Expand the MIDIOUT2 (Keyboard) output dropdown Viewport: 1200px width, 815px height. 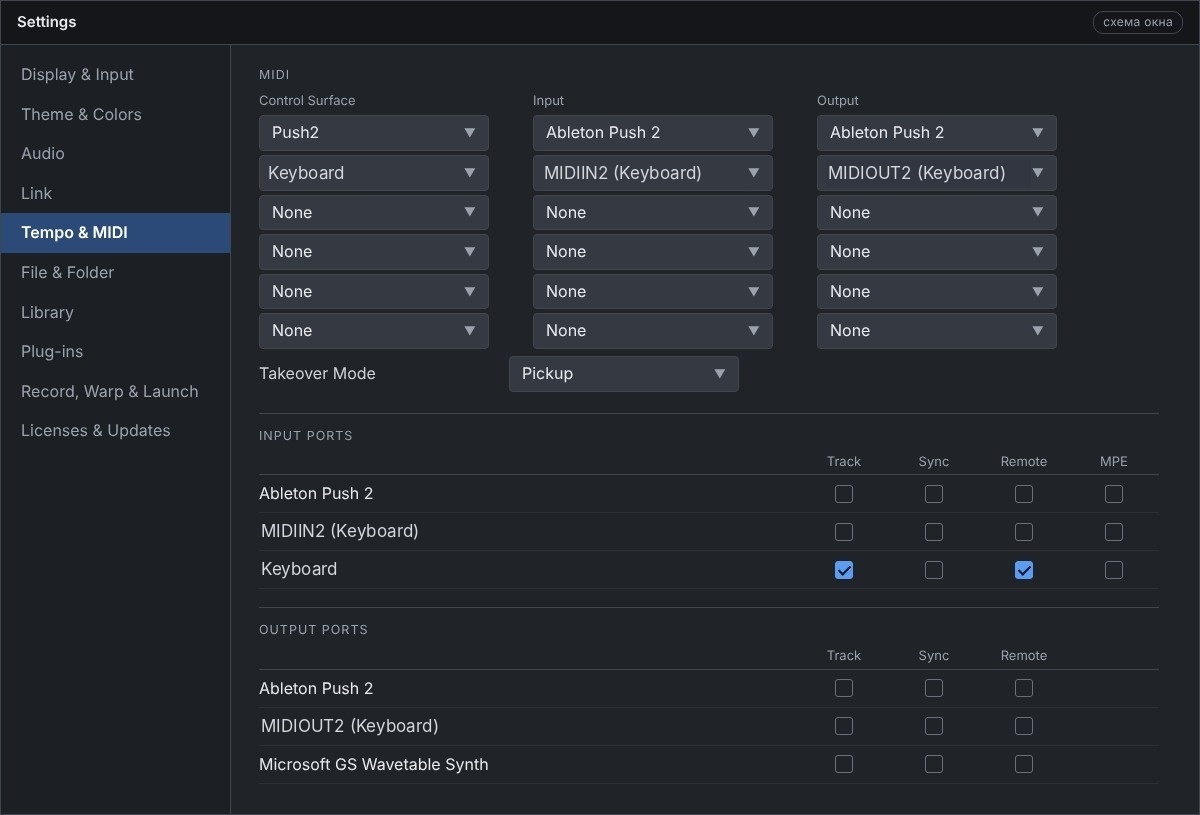[936, 173]
